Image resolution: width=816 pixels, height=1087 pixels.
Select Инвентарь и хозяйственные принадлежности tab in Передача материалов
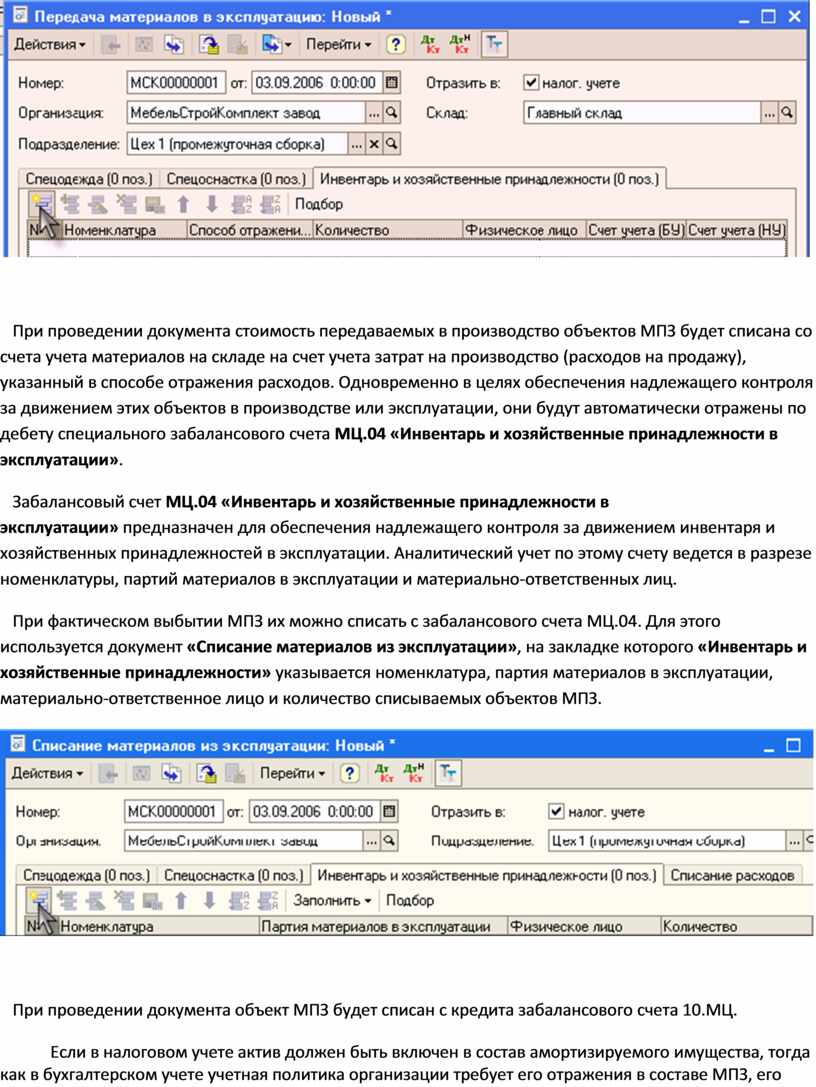pyautogui.click(x=489, y=179)
